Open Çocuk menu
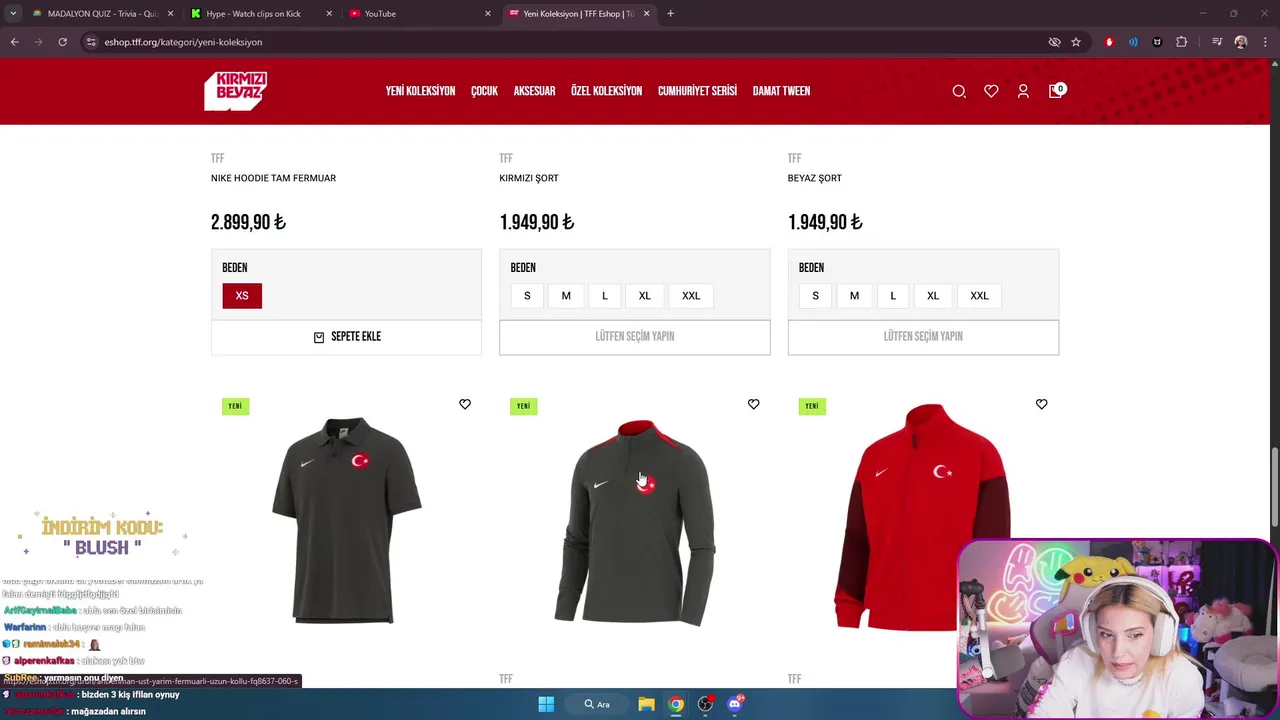 pos(484,91)
